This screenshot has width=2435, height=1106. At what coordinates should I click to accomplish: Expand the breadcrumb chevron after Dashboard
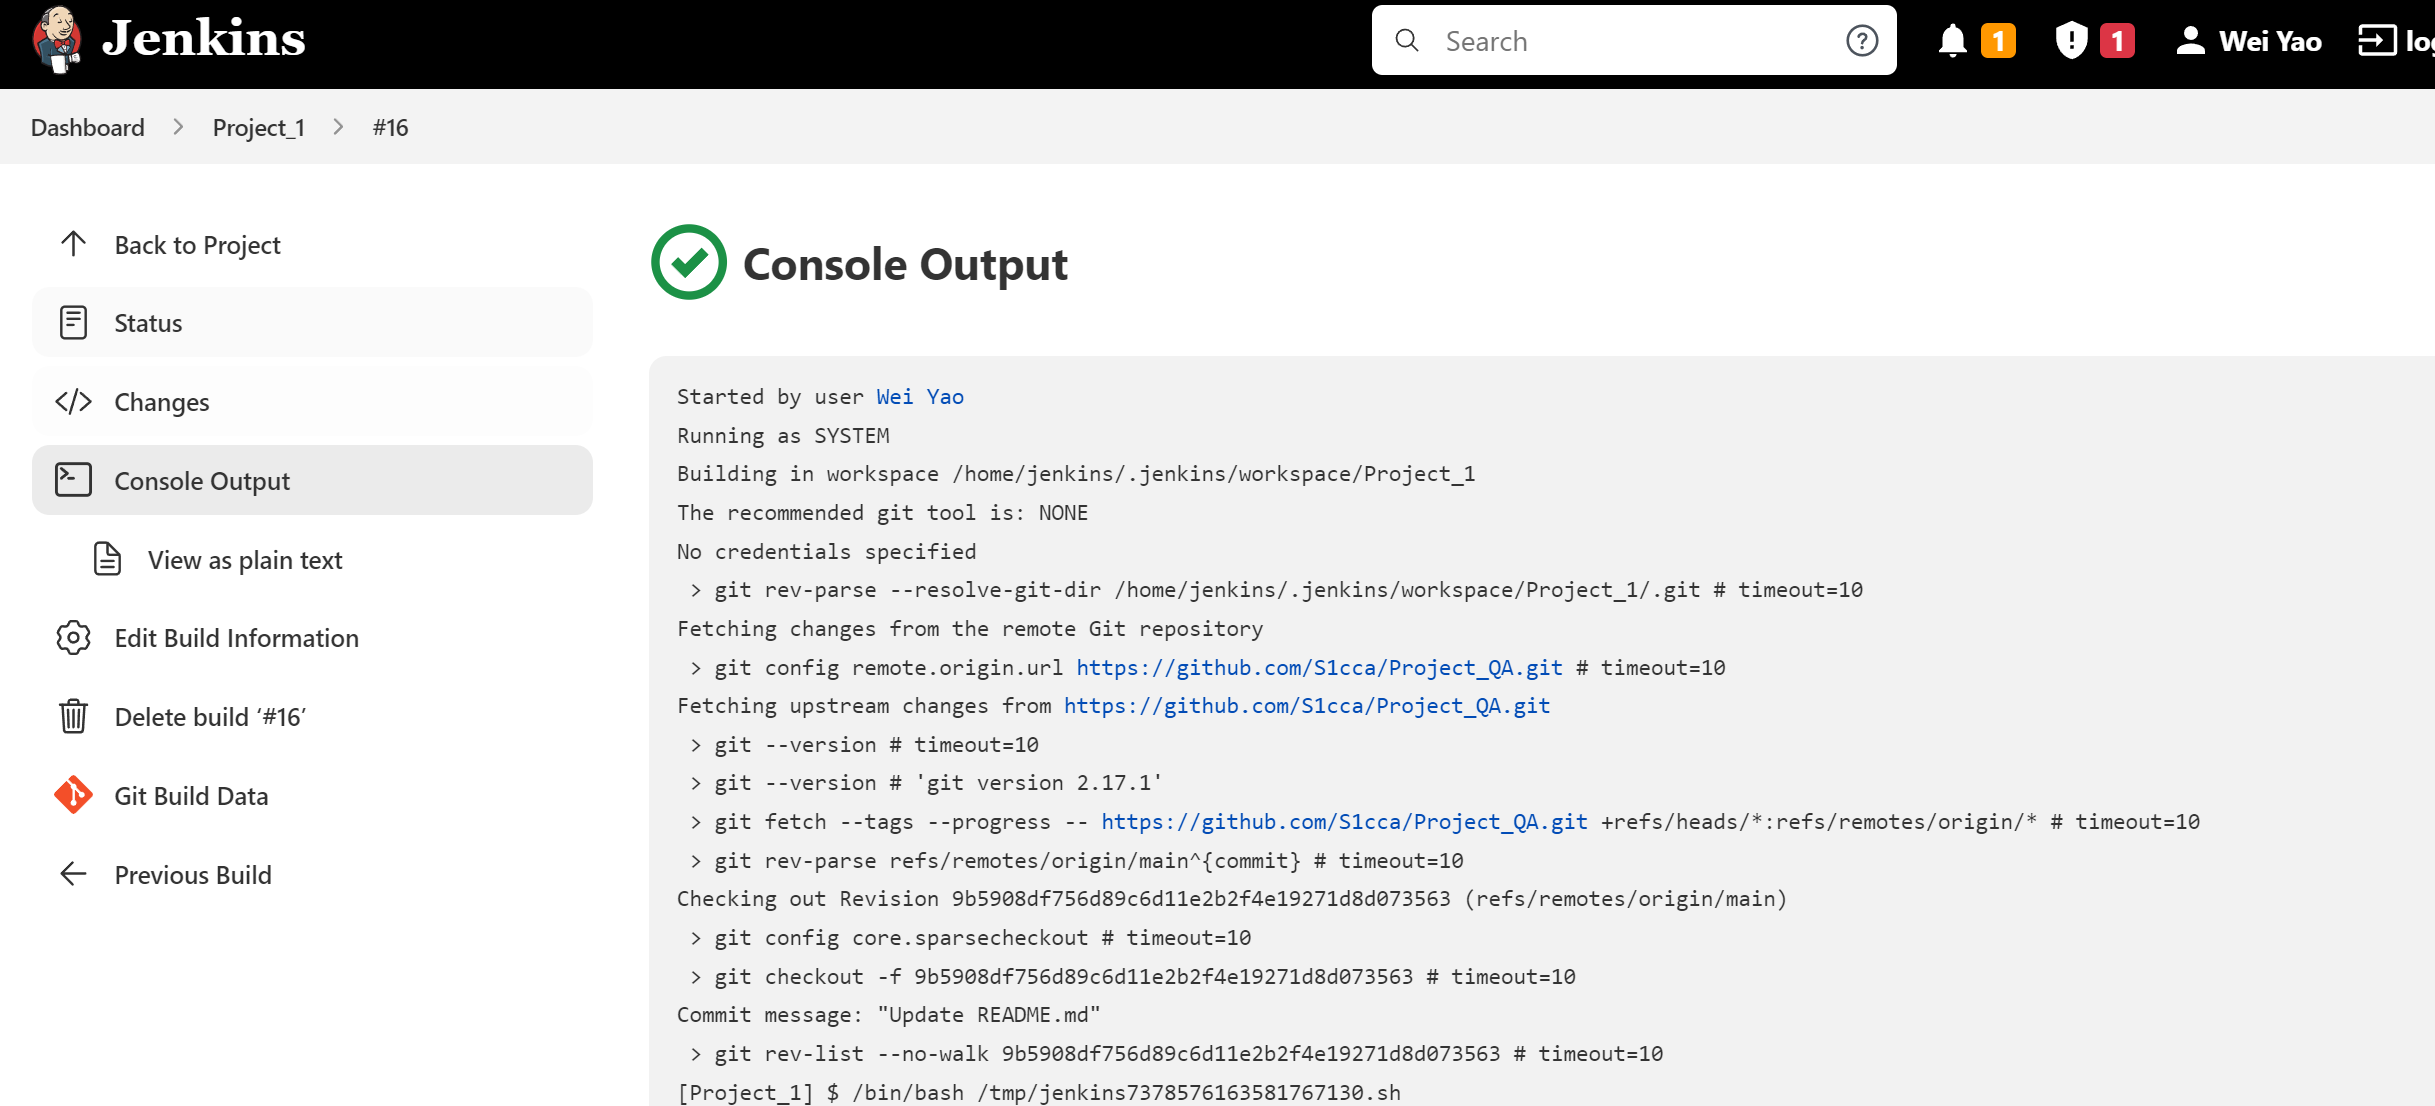coord(178,127)
